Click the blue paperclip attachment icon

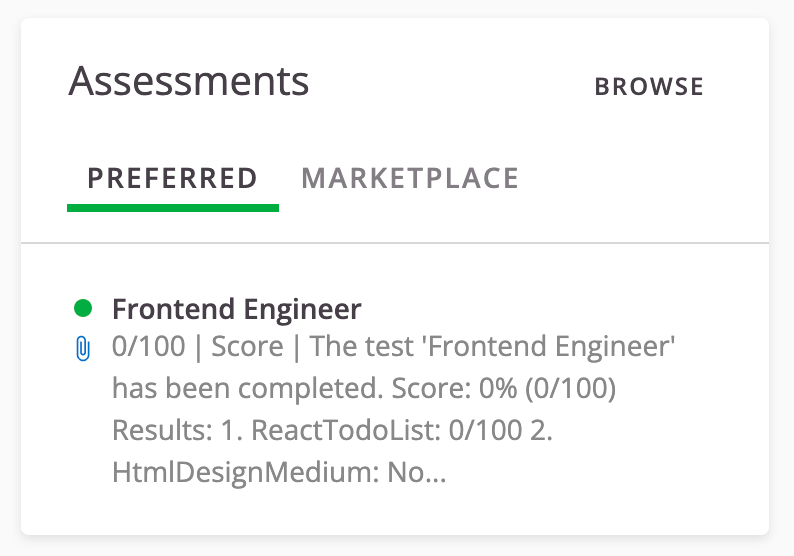(83, 349)
